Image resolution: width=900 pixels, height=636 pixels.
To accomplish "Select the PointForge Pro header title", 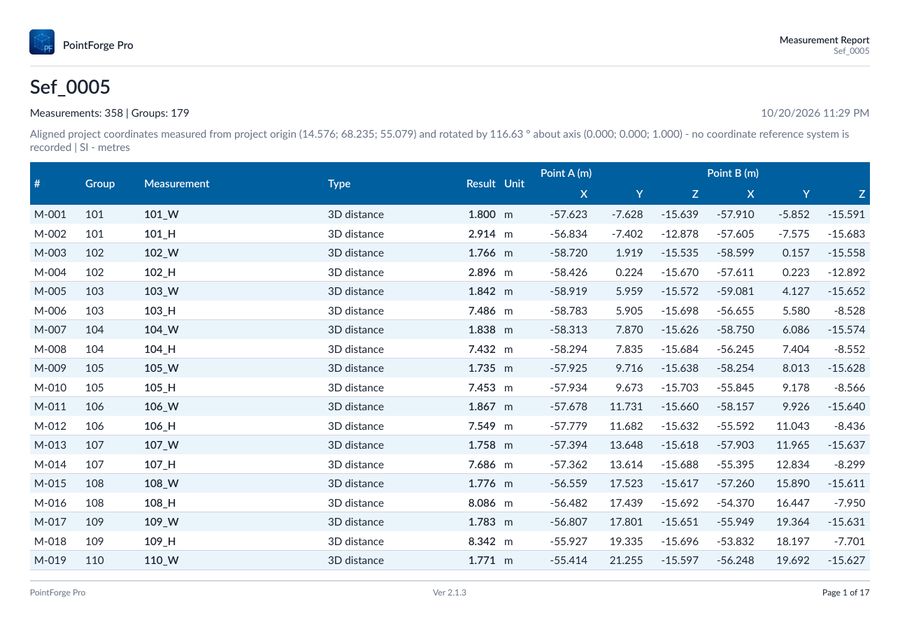I will pos(98,45).
